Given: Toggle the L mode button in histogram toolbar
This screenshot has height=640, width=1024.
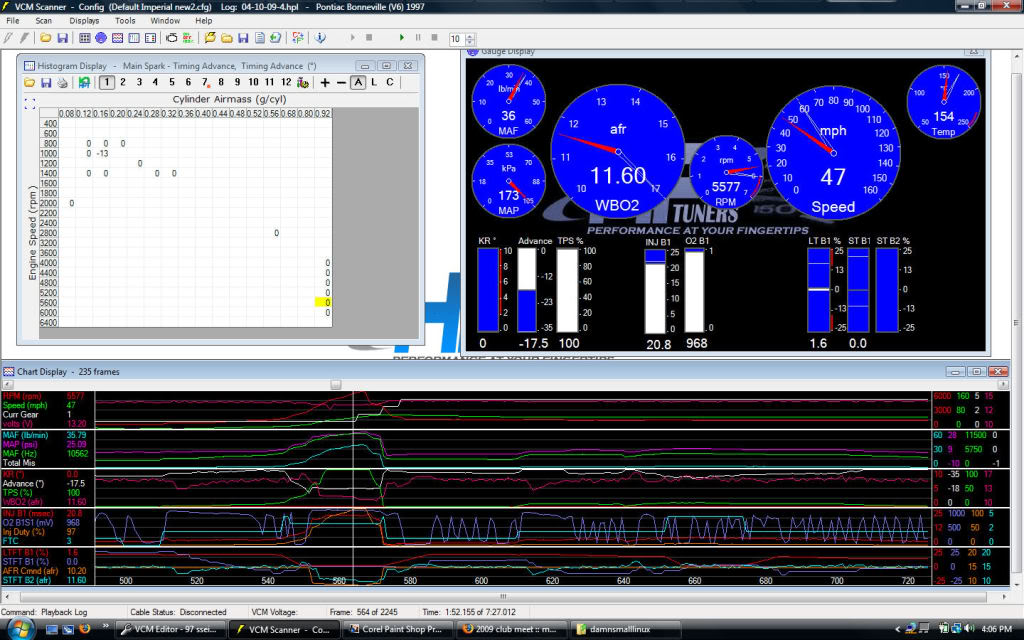Looking at the screenshot, I should (374, 82).
